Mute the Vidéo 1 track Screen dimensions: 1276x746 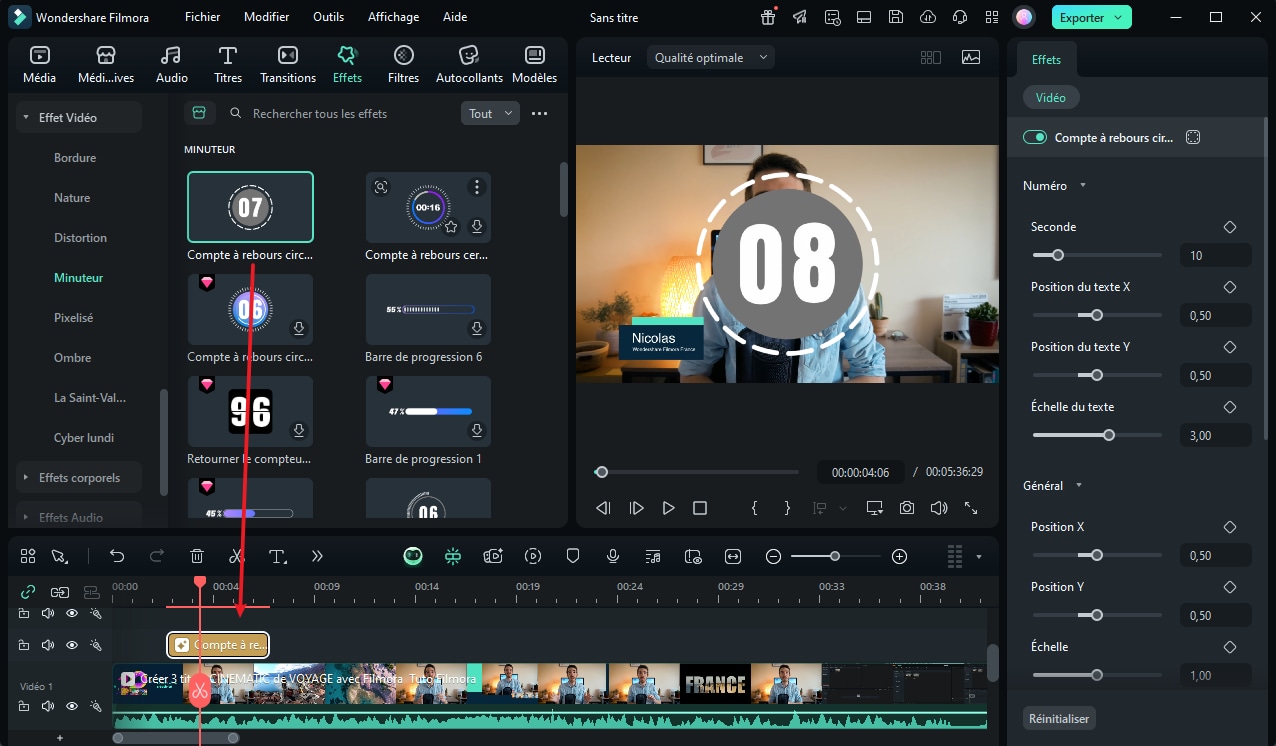(47, 706)
